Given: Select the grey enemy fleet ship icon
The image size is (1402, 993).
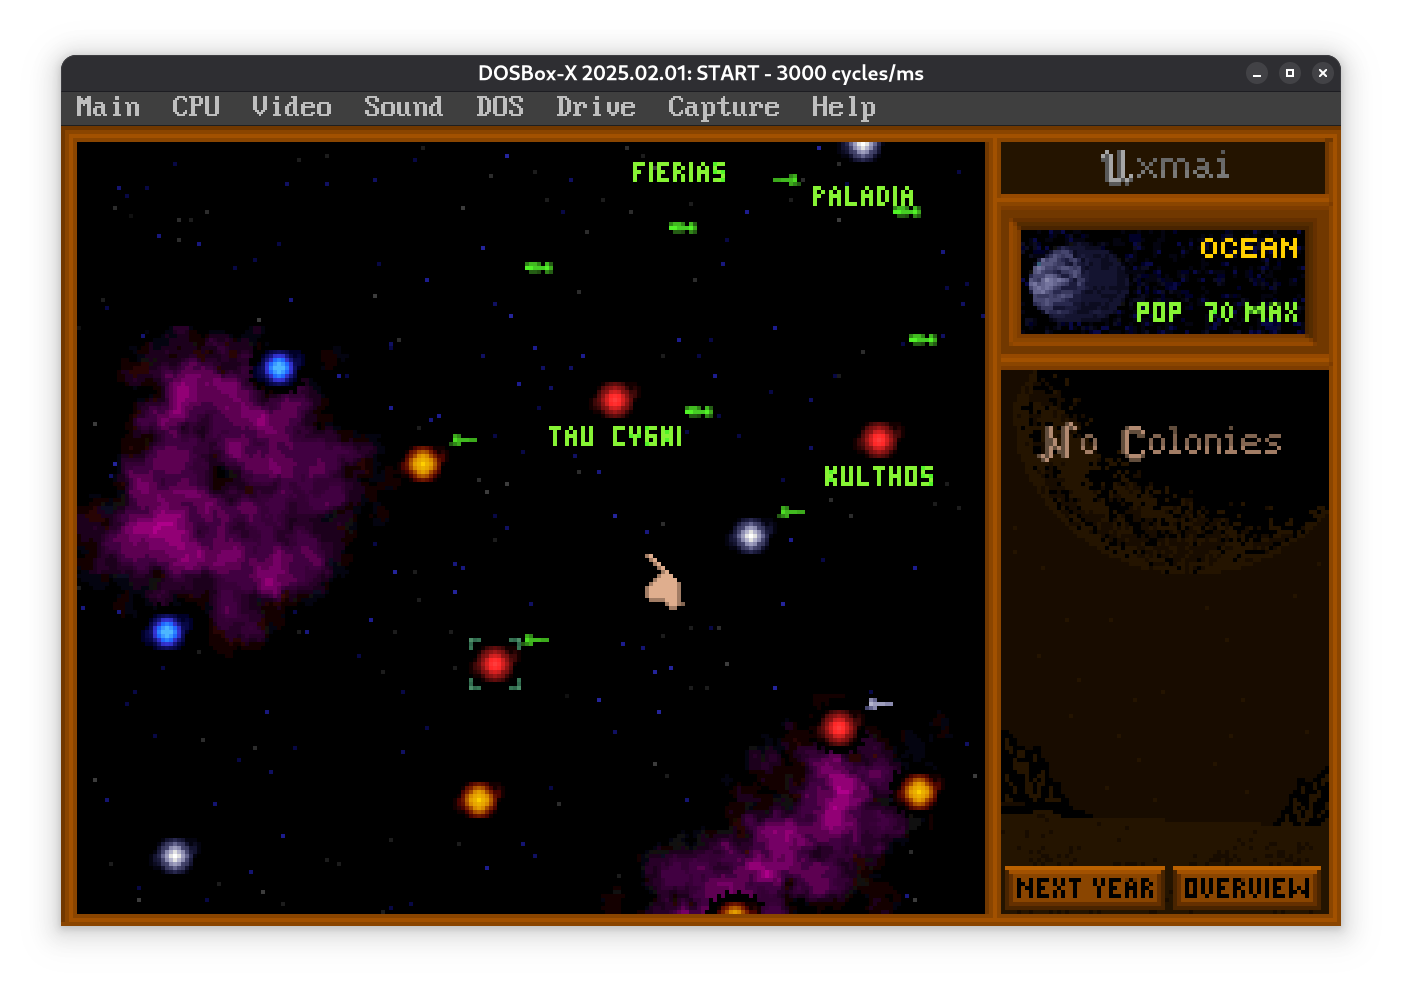Looking at the screenshot, I should pos(878,704).
